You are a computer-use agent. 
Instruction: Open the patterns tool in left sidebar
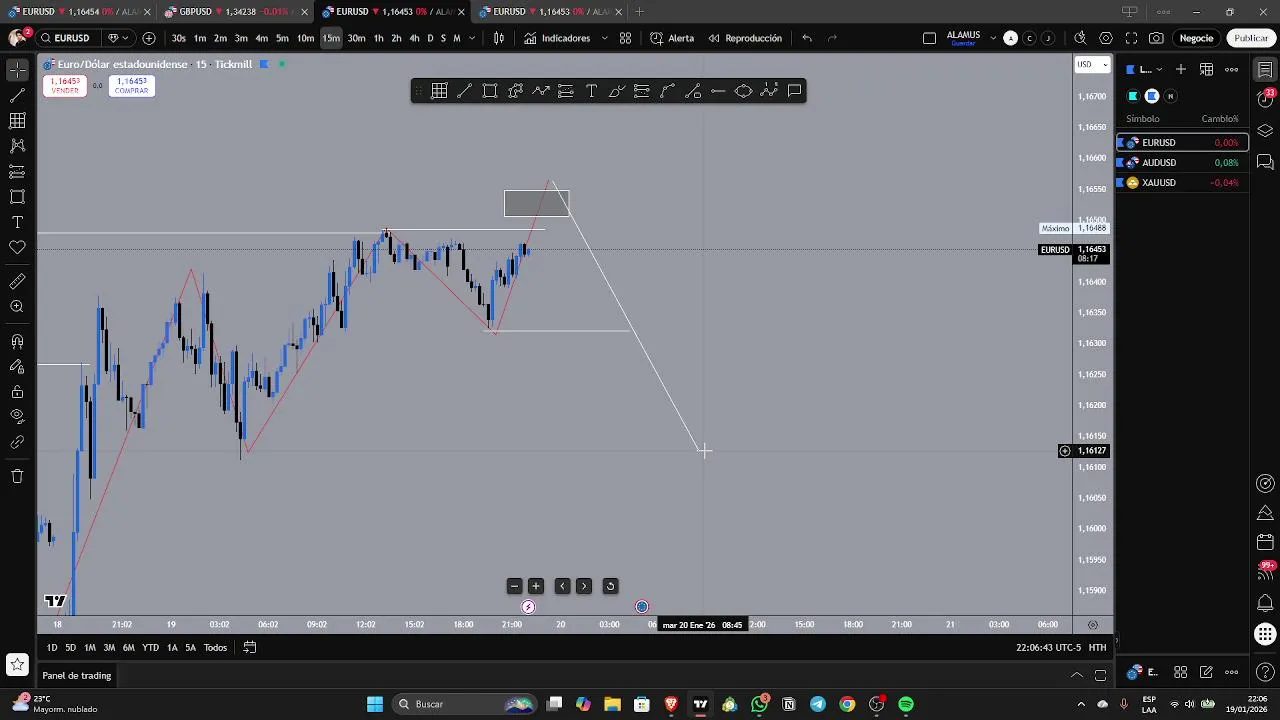tap(17, 146)
